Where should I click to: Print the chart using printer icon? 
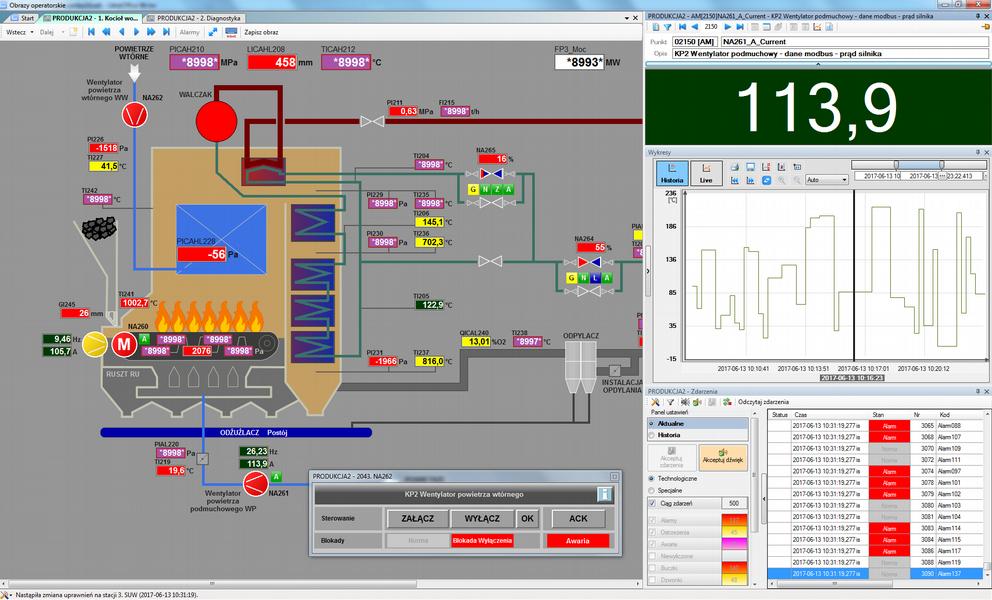(735, 167)
